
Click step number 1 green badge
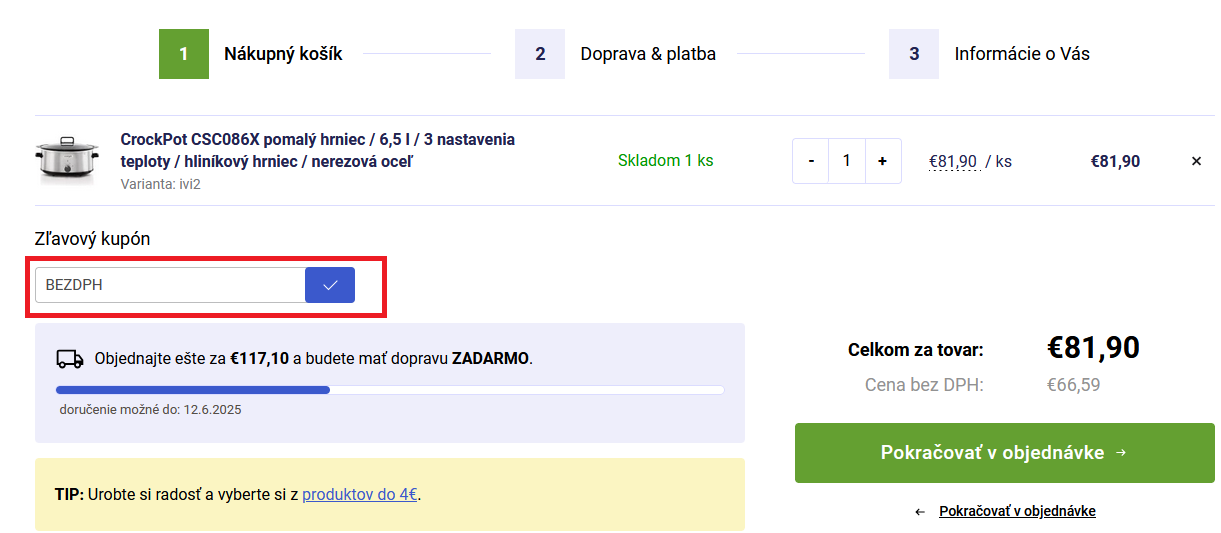(184, 54)
